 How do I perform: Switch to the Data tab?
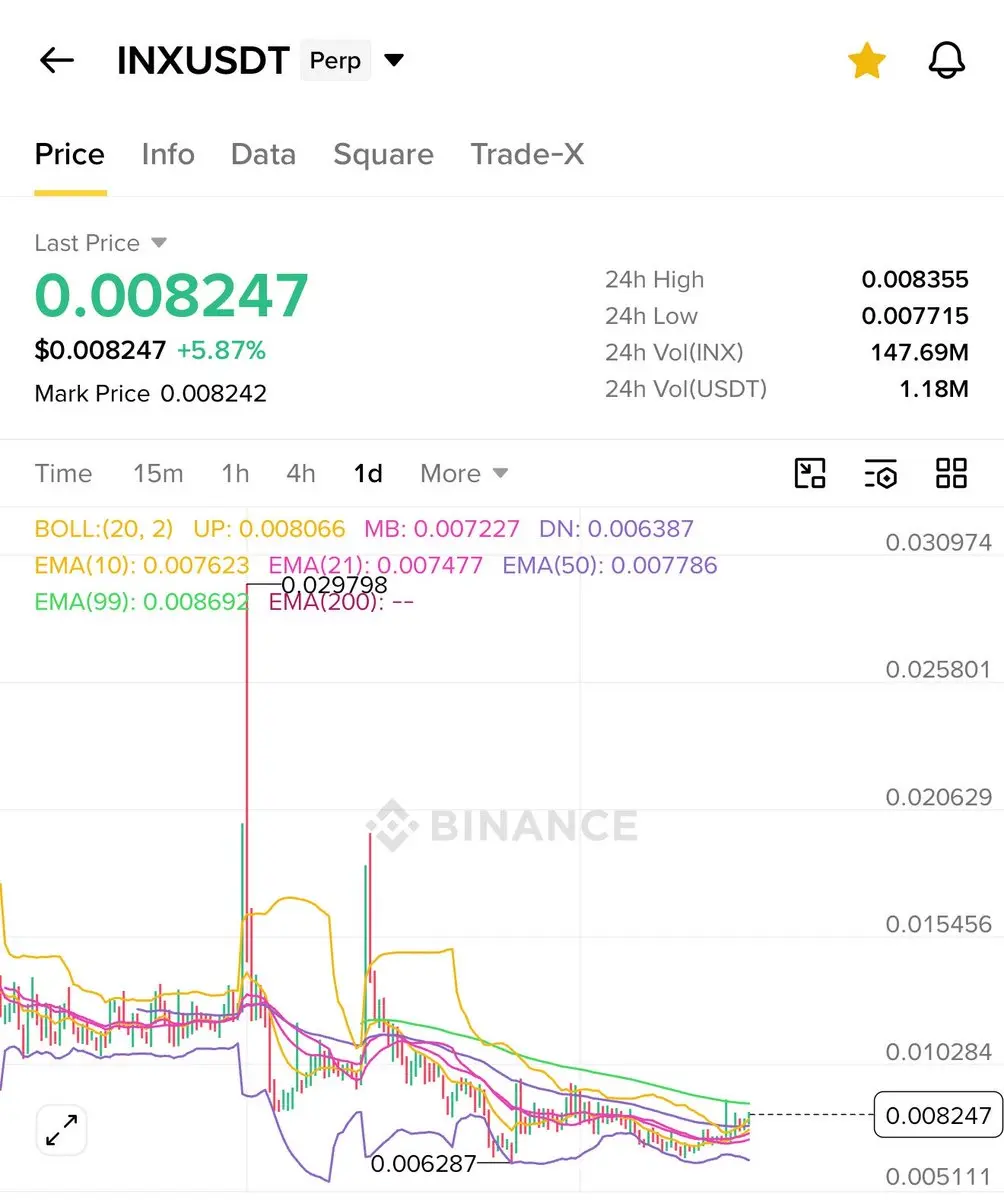pos(263,154)
